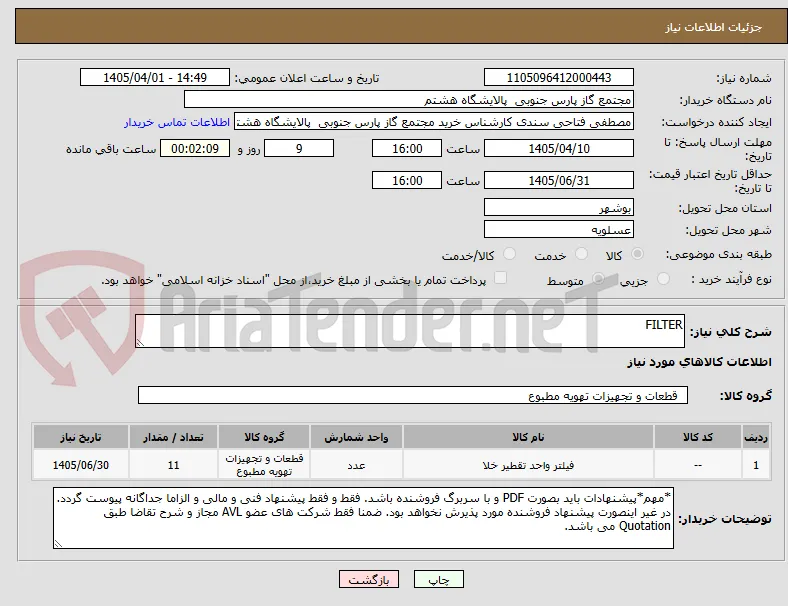Select the کالا/خدمت radio button
This screenshot has height=606, width=788.
[x=510, y=254]
